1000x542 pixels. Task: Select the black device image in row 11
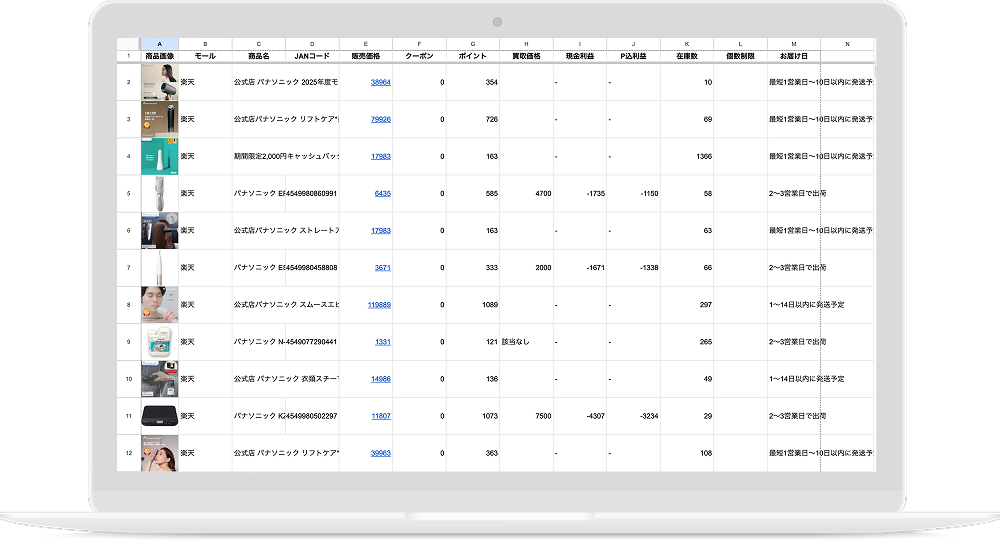(159, 416)
